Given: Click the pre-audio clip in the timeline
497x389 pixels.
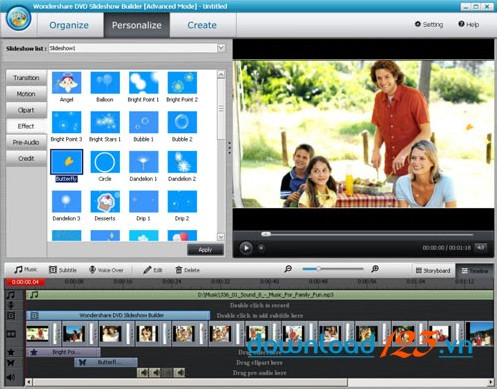Looking at the screenshot, I should tap(161, 372).
